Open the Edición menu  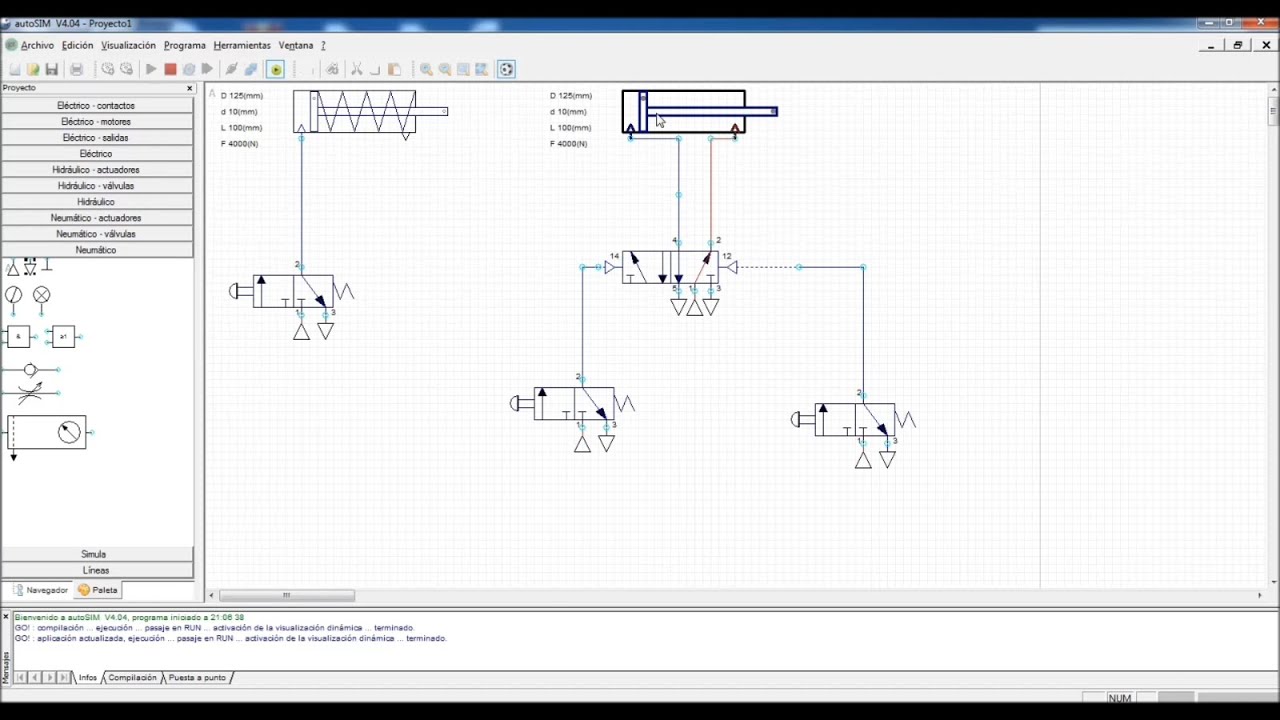77,45
